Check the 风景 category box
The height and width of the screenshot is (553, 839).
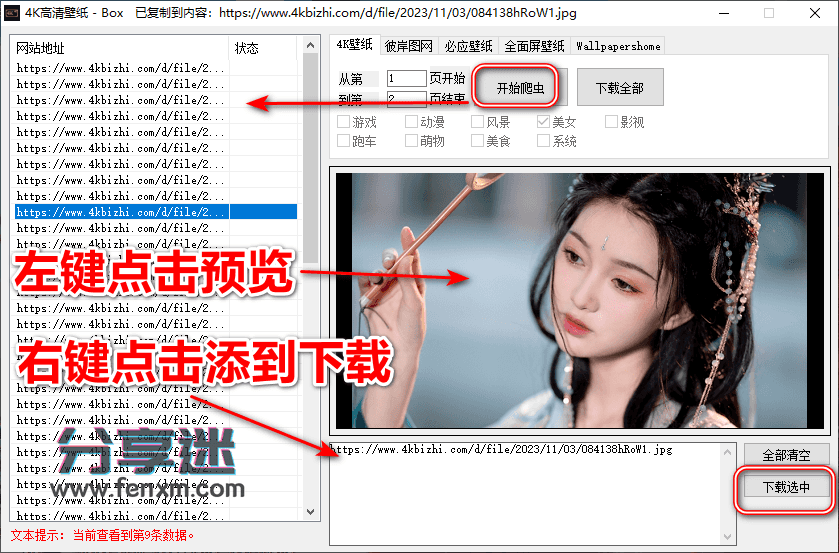[478, 123]
